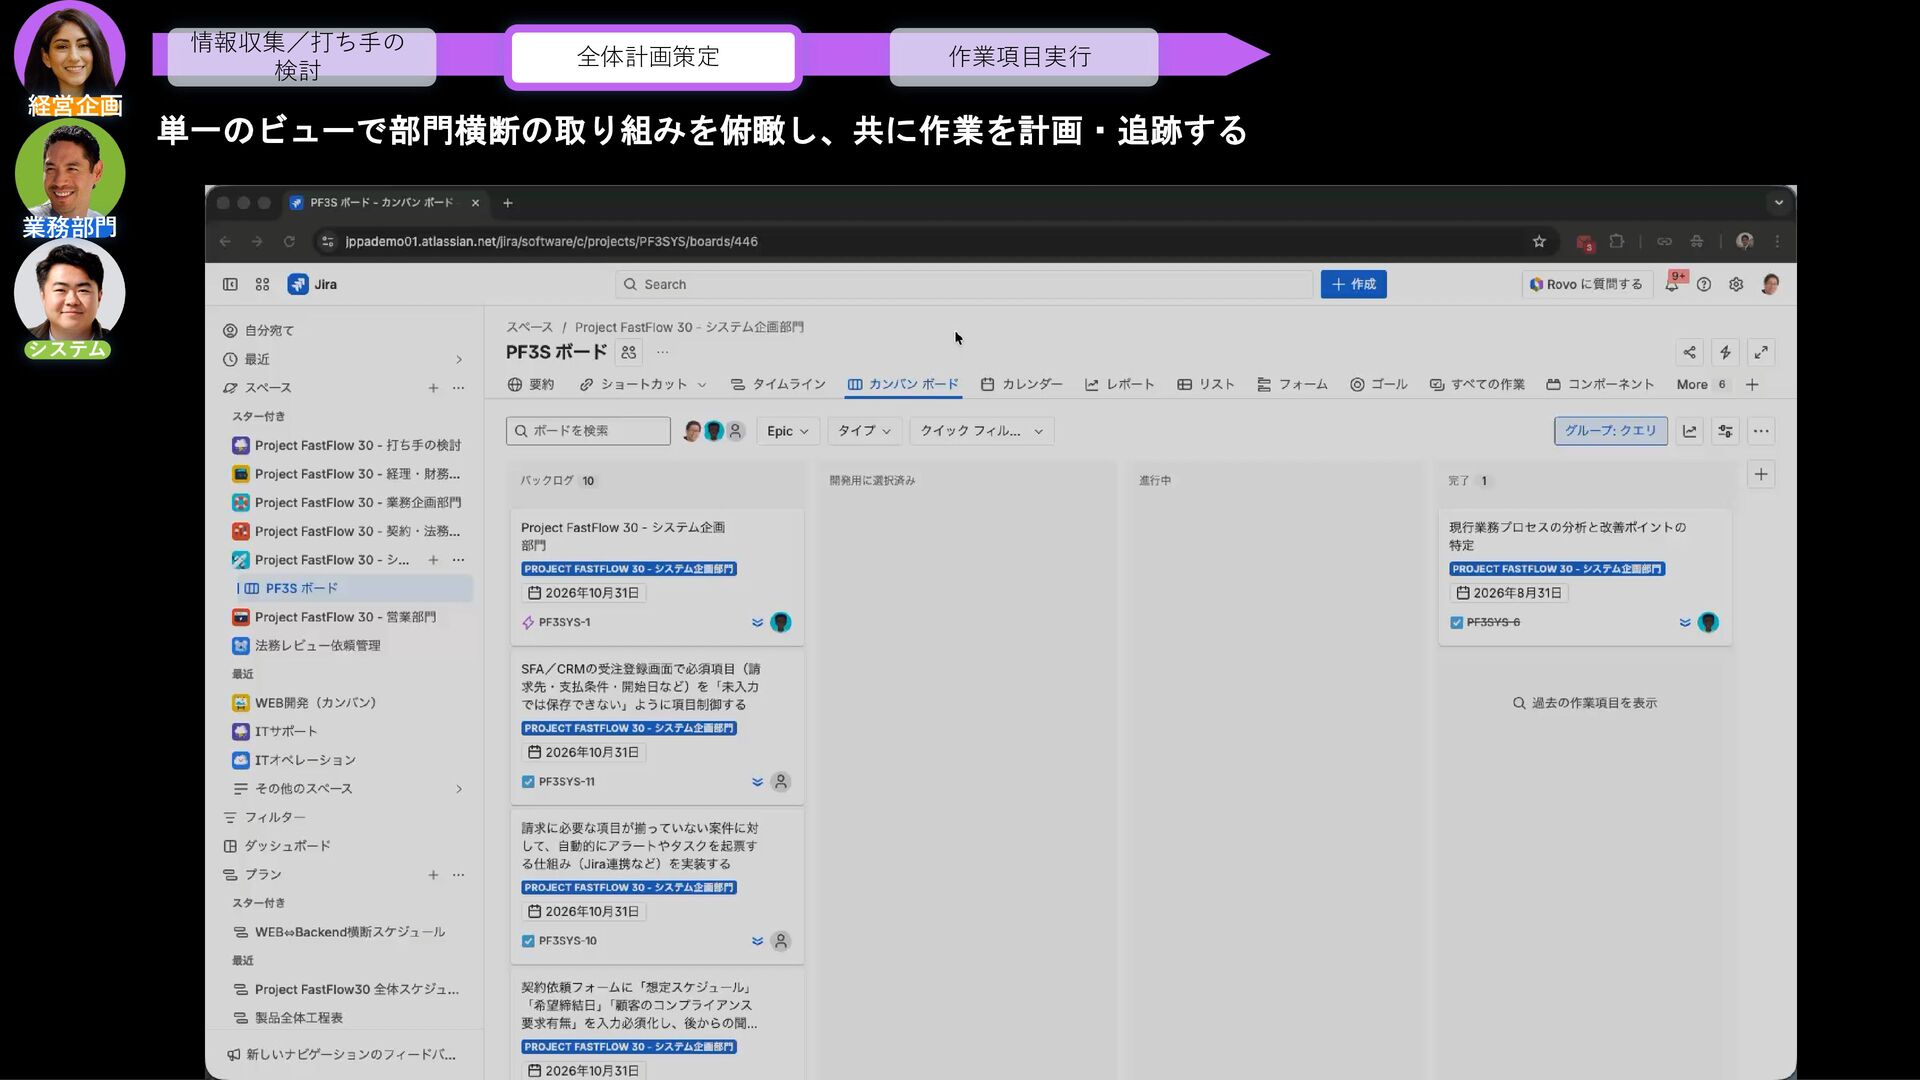This screenshot has width=1920, height=1080.
Task: Enter full screen mode with expand icon
Action: pyautogui.click(x=1761, y=352)
